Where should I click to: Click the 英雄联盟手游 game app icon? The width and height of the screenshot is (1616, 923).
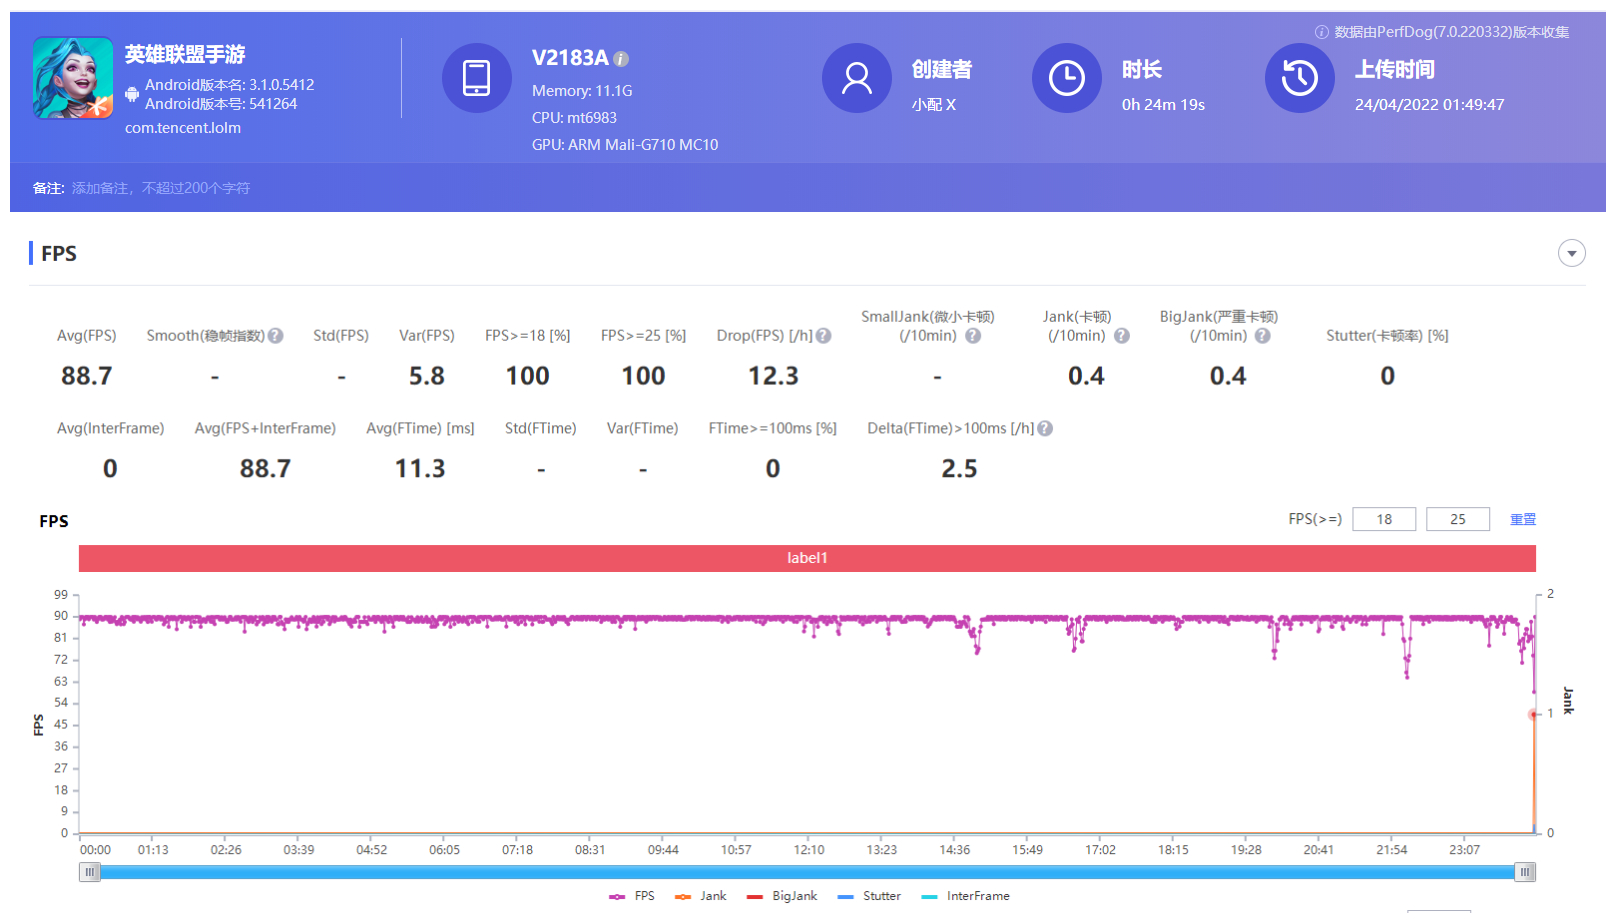tap(71, 78)
